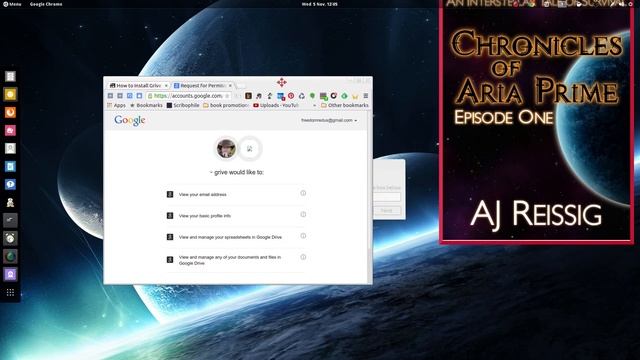Click the info icon beside View your basic profile info
The width and height of the screenshot is (640, 360).
[x=303, y=214]
